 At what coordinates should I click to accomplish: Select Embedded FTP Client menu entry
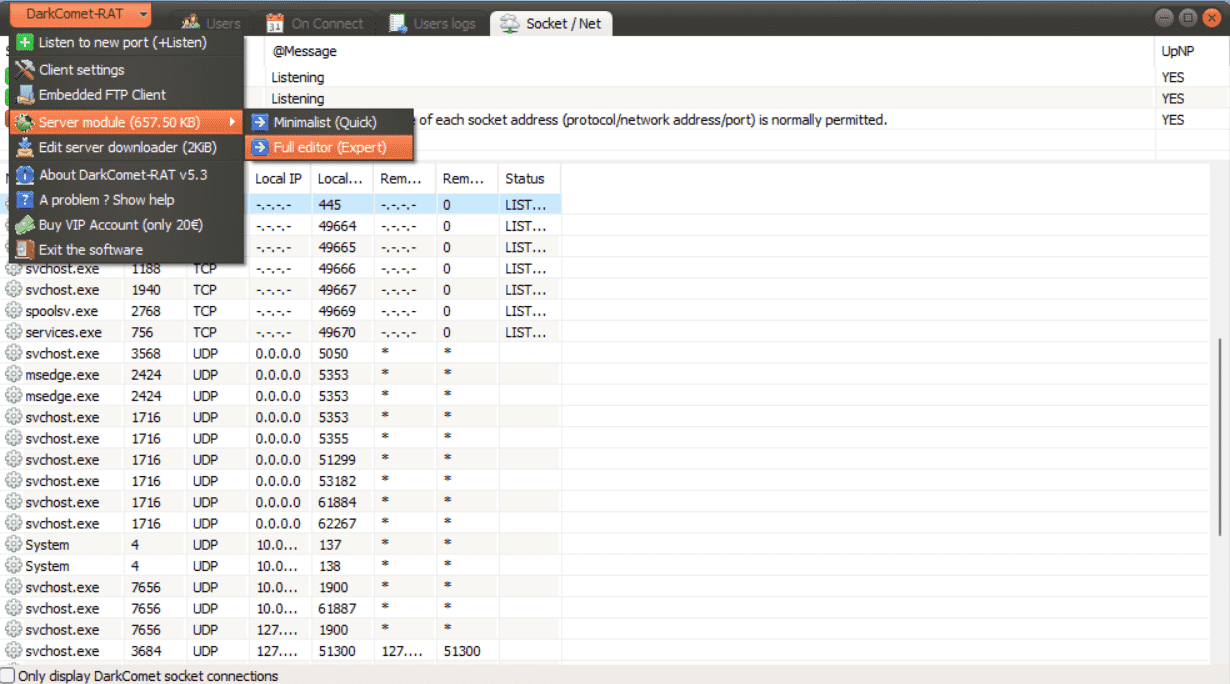(x=126, y=95)
